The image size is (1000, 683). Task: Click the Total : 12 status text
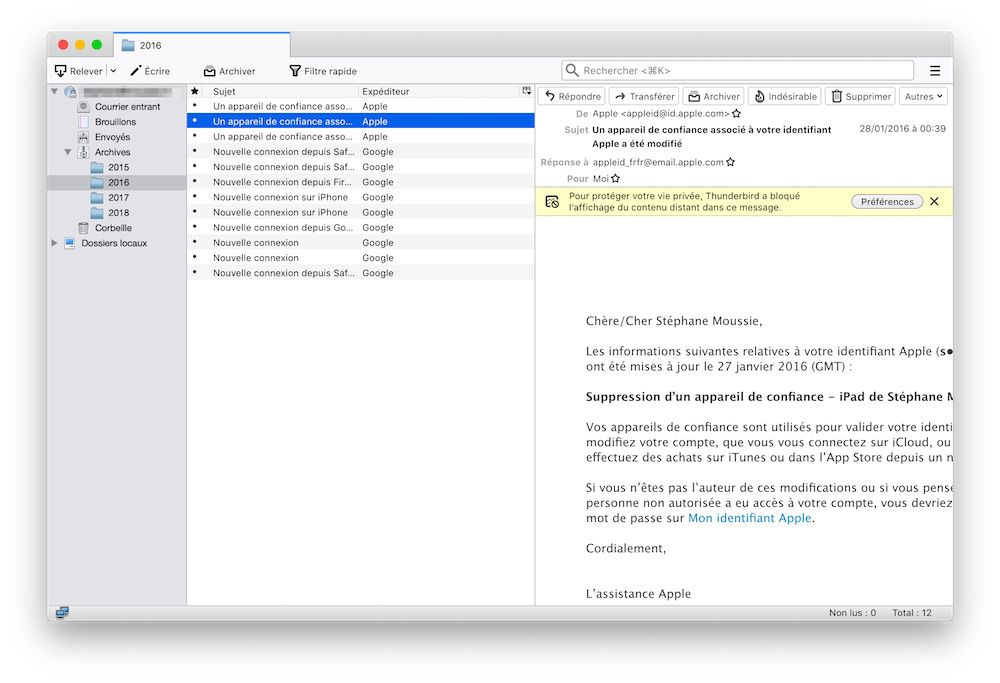tap(911, 613)
